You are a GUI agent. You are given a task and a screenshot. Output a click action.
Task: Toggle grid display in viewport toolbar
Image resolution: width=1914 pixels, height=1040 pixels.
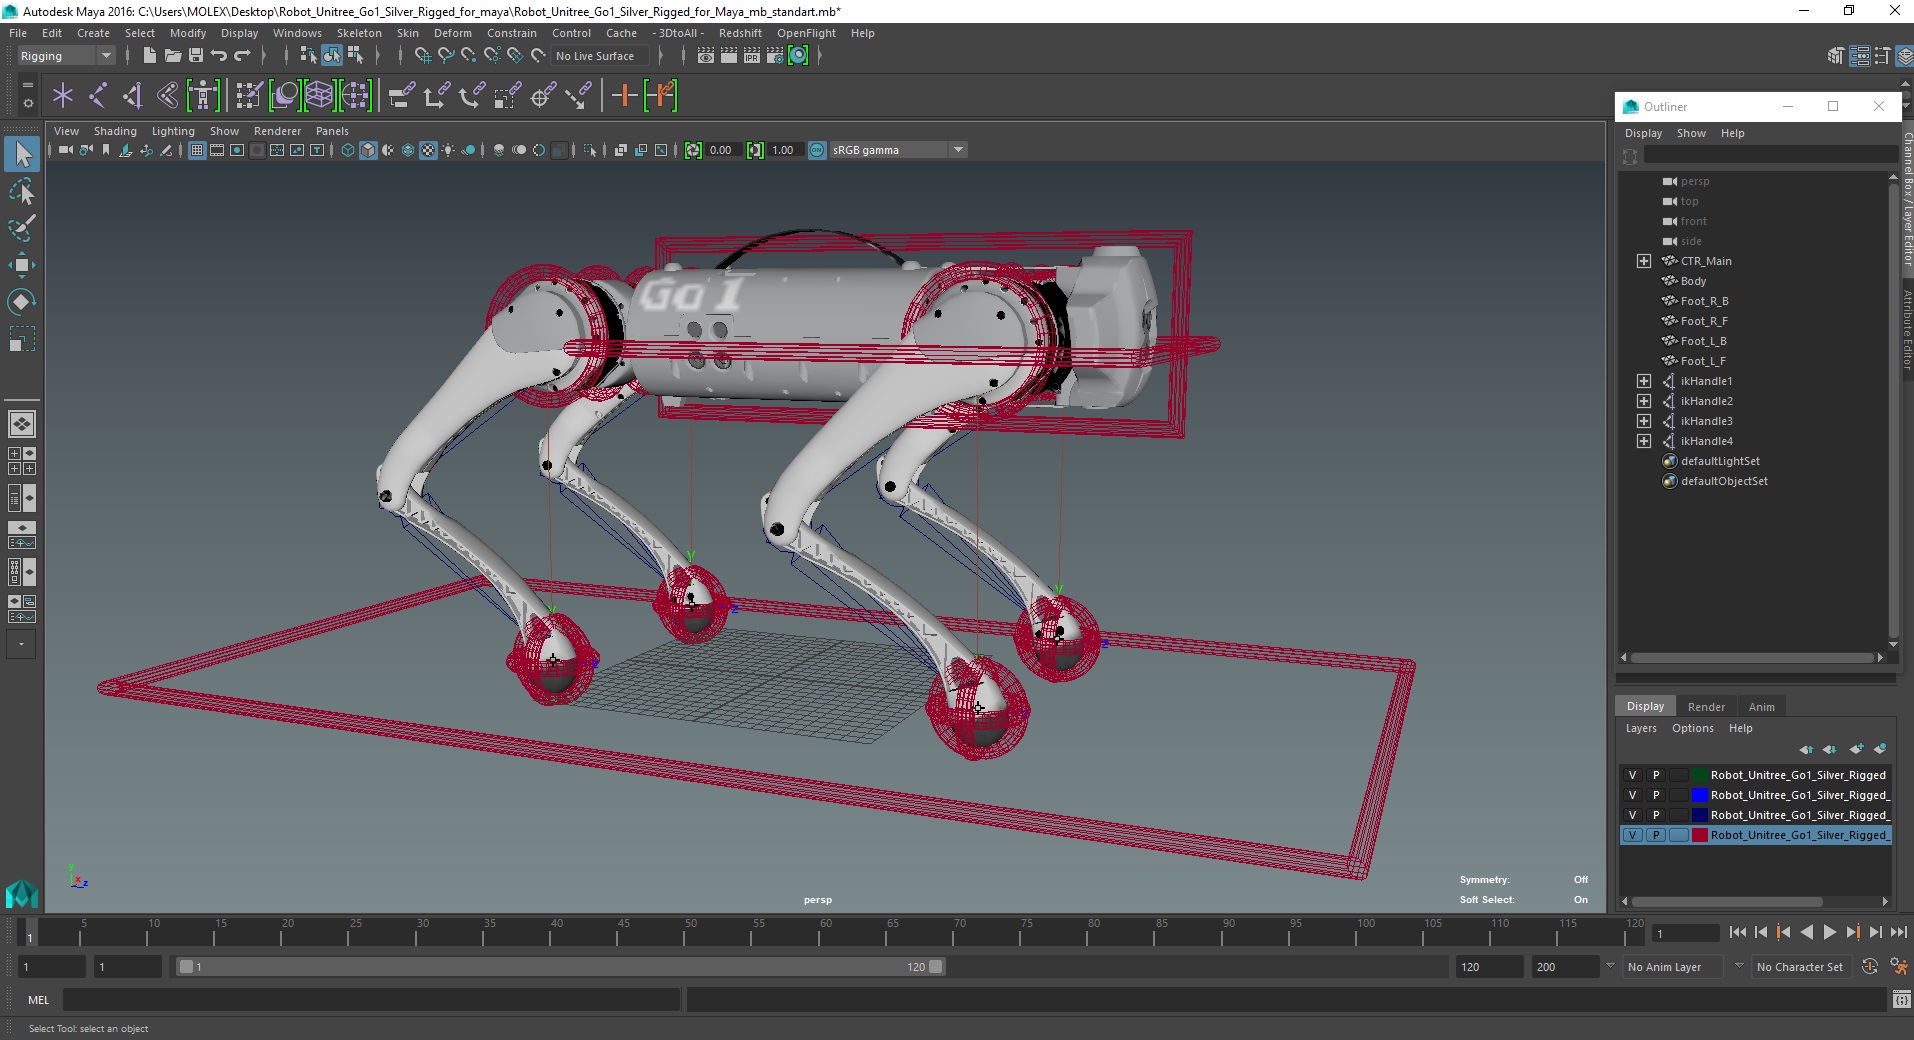tap(197, 150)
